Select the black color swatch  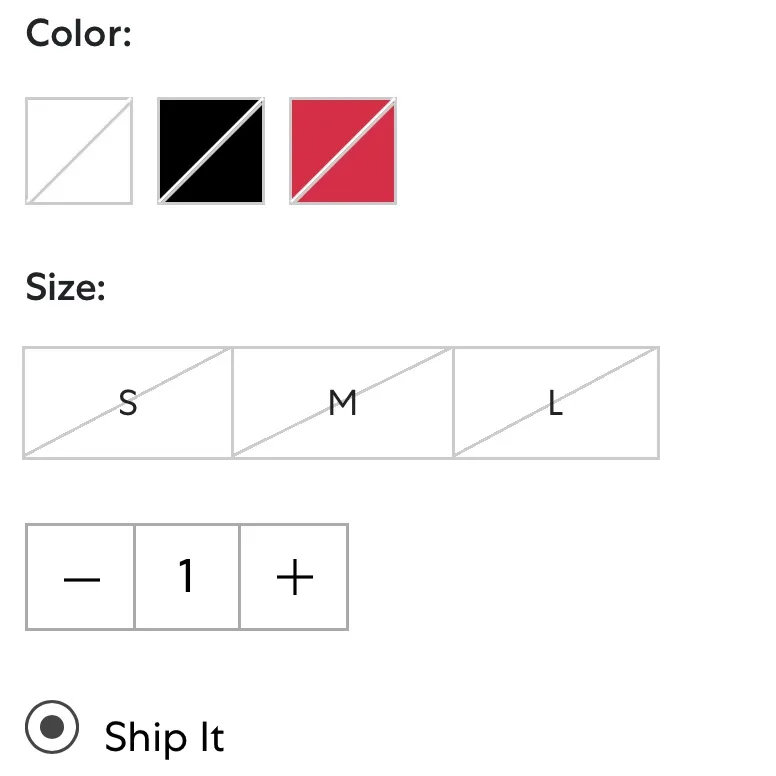click(x=211, y=151)
